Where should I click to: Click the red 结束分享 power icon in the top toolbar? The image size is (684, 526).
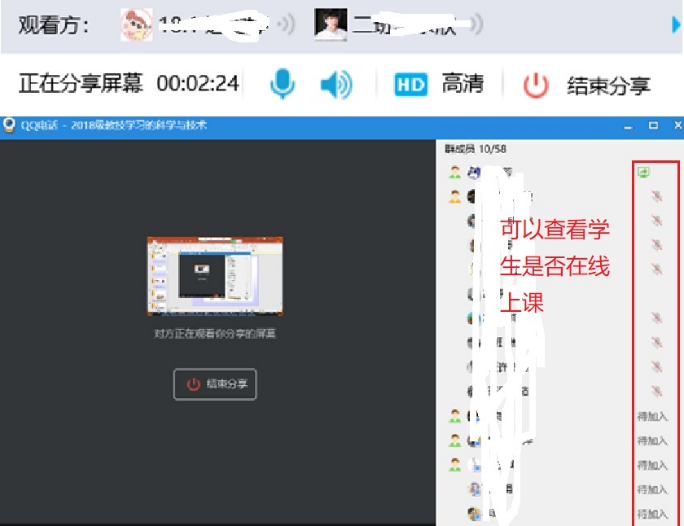point(536,85)
